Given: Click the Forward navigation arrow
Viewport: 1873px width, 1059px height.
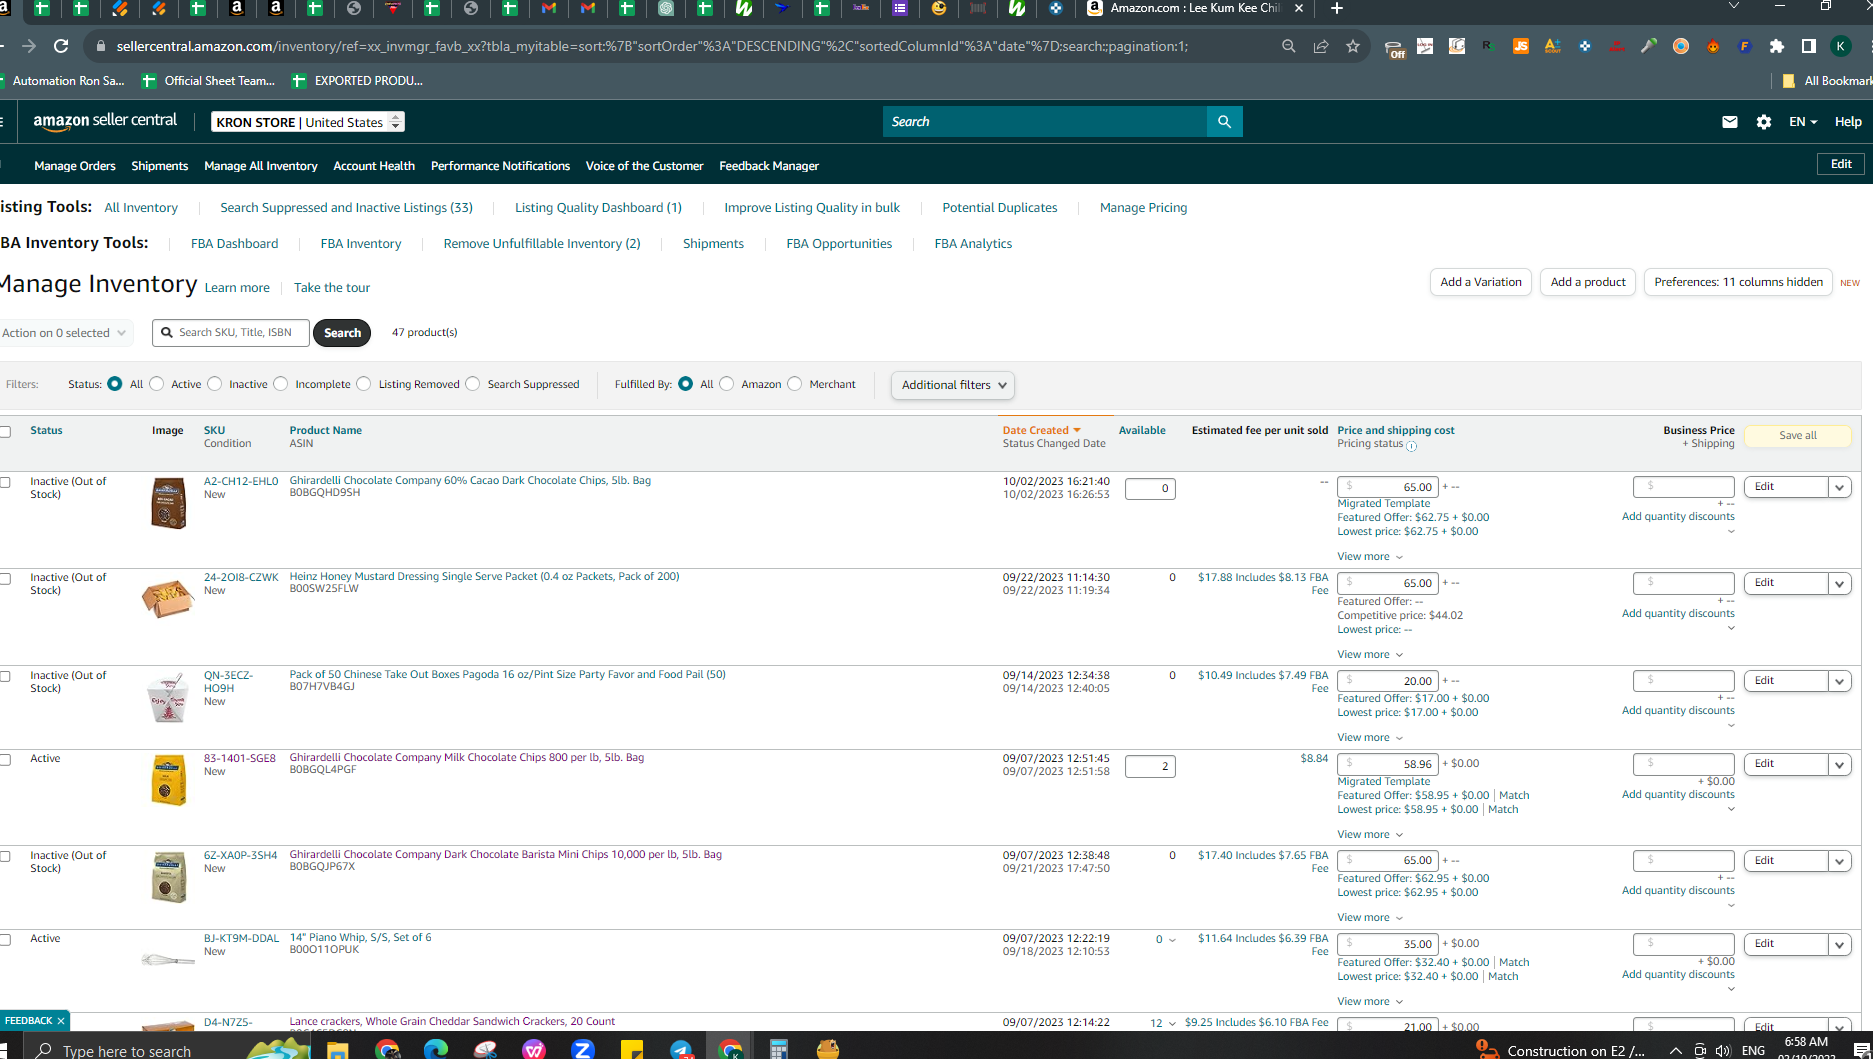Looking at the screenshot, I should (x=29, y=46).
